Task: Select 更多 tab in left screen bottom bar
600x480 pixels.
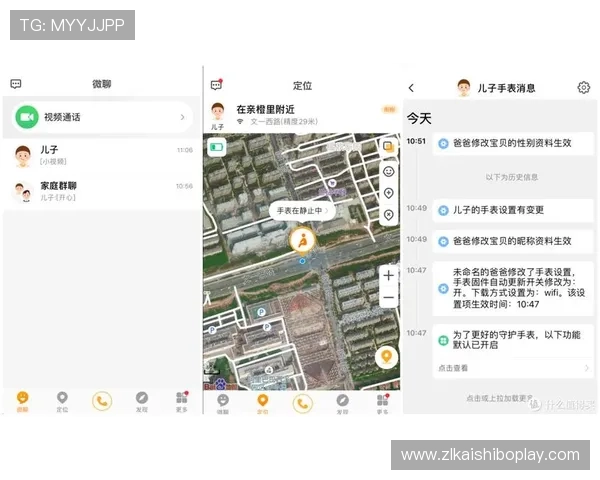Action: [182, 401]
